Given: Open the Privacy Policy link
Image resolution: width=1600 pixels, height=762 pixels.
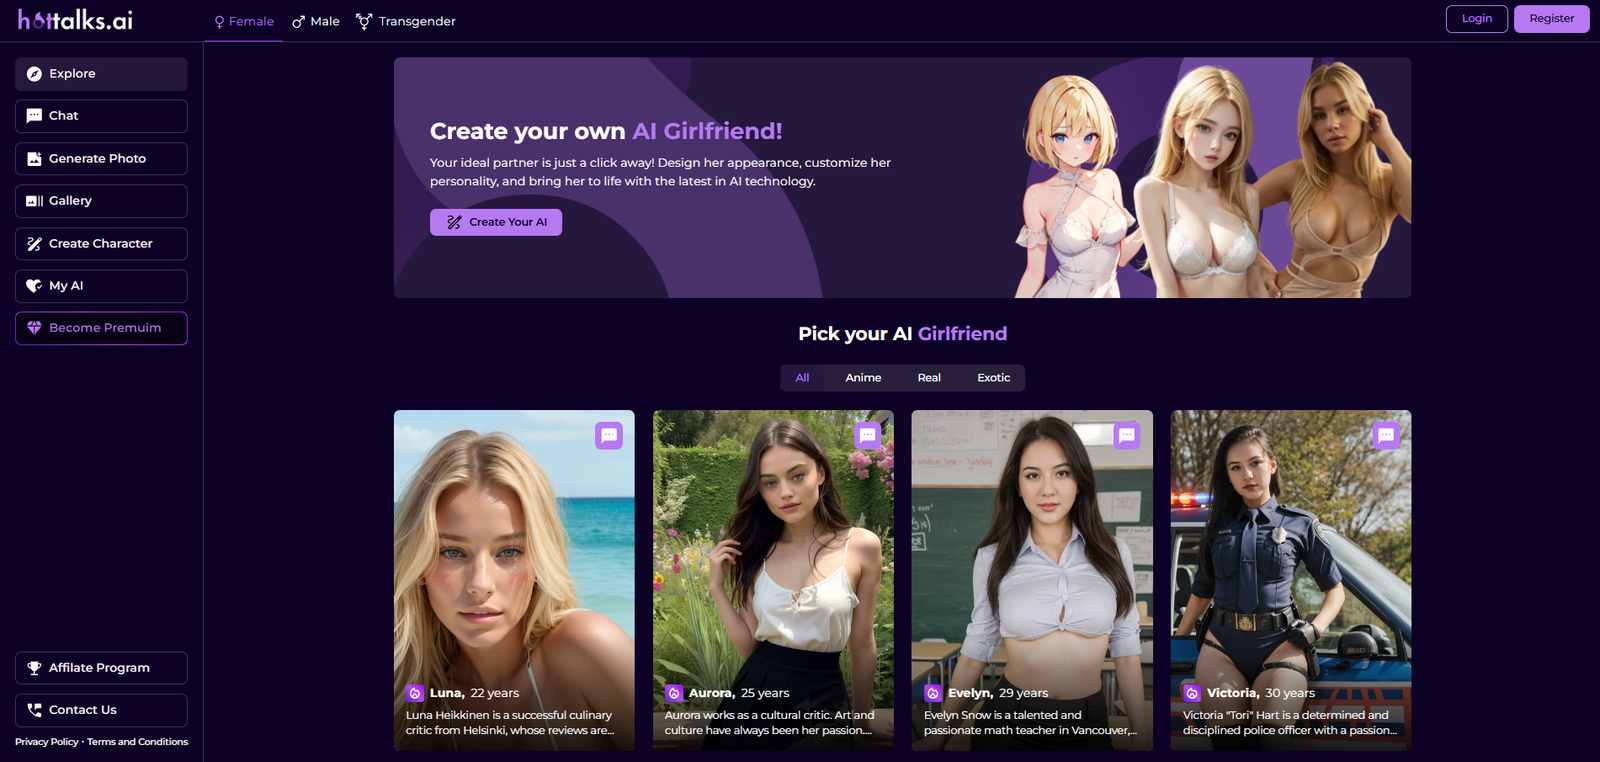Looking at the screenshot, I should click(x=46, y=742).
